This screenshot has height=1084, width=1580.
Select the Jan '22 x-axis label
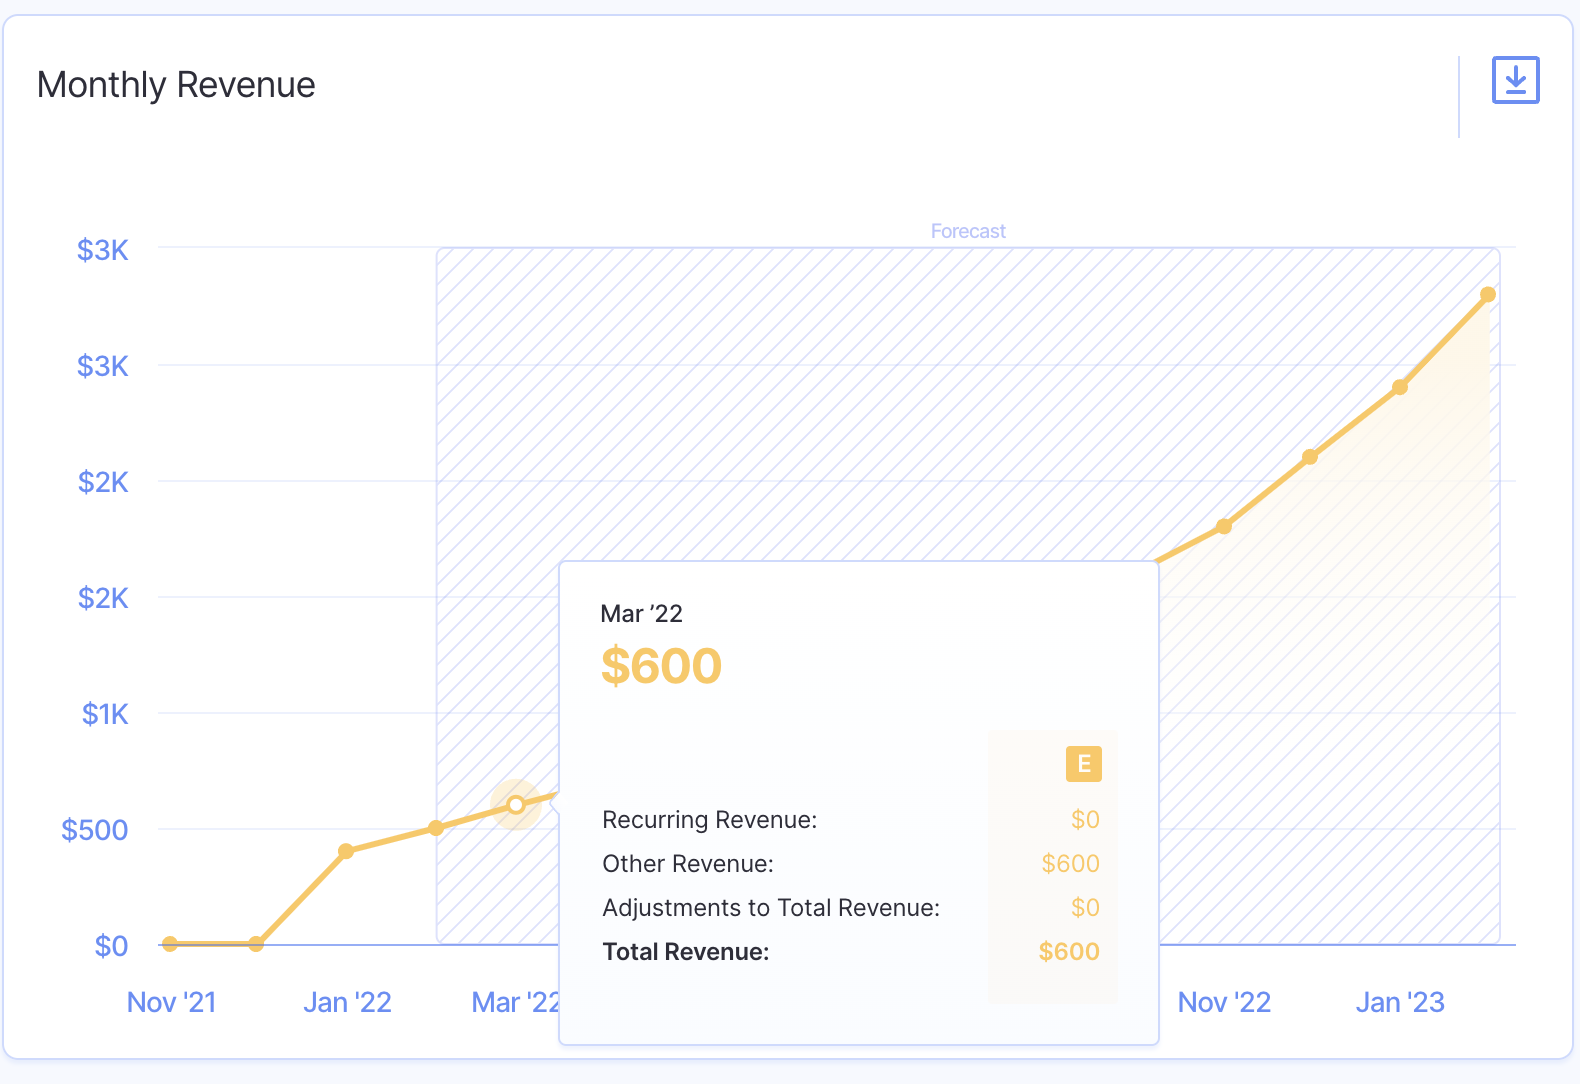tap(347, 1002)
